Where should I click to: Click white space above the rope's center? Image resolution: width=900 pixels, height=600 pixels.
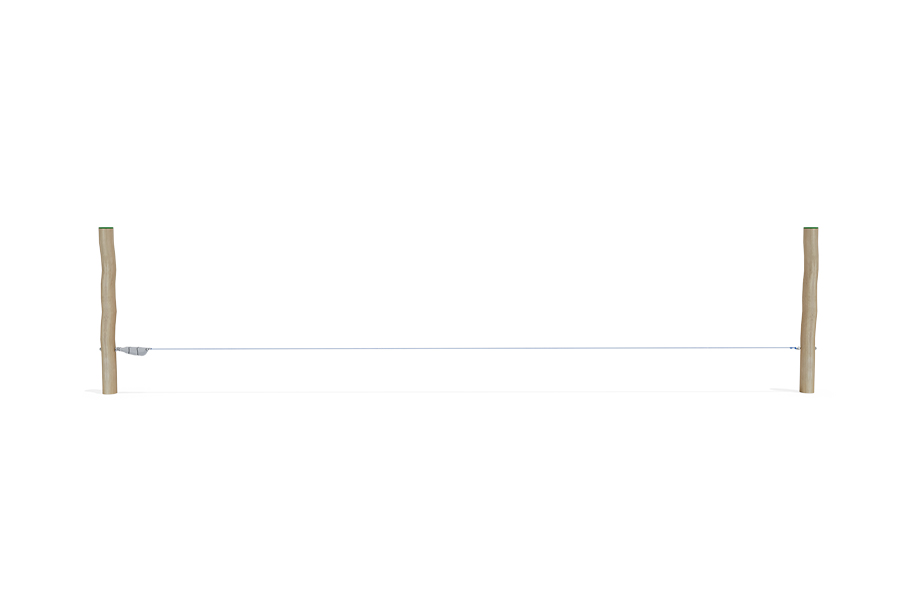460,250
